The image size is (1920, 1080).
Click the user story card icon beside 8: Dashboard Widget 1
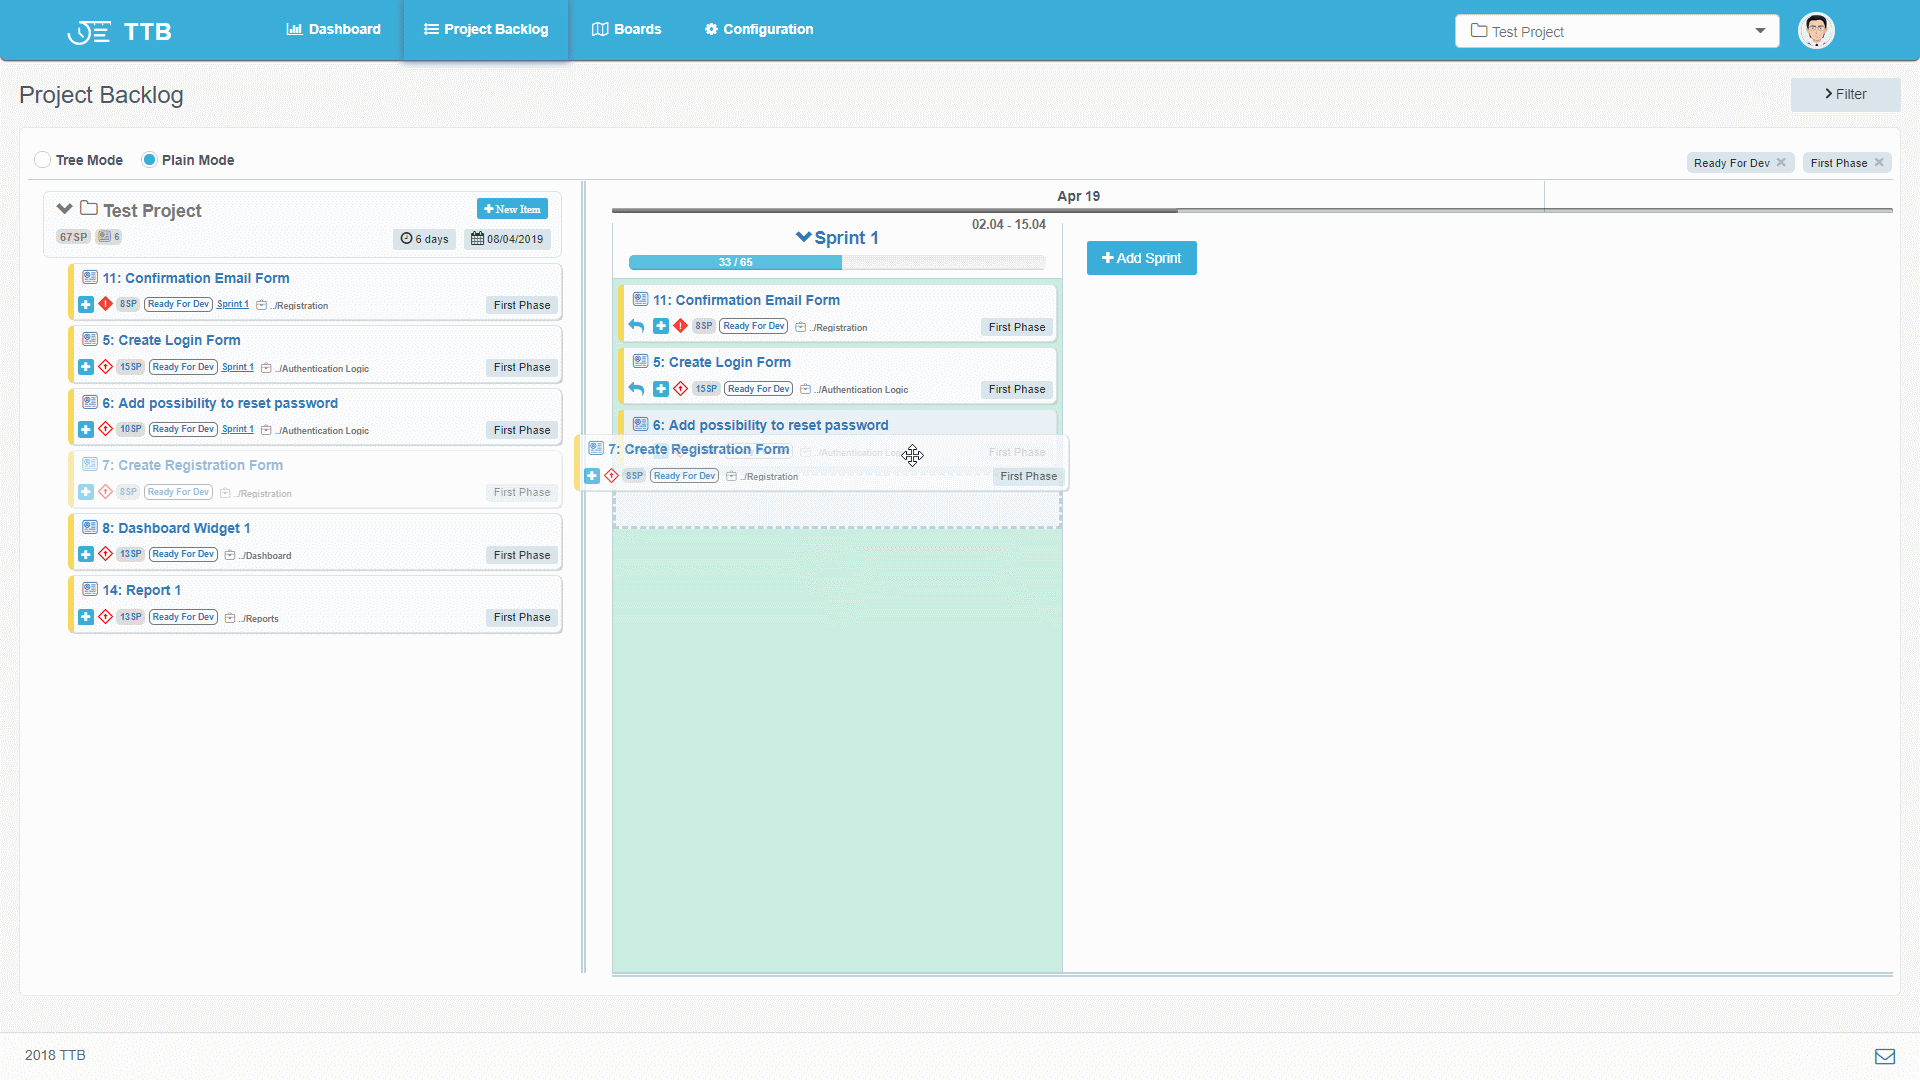(90, 528)
